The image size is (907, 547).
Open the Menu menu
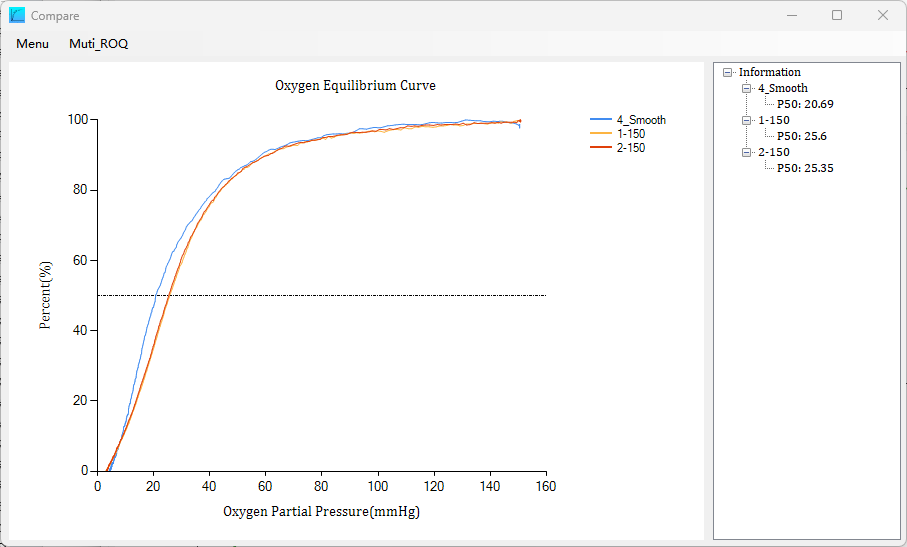[32, 44]
